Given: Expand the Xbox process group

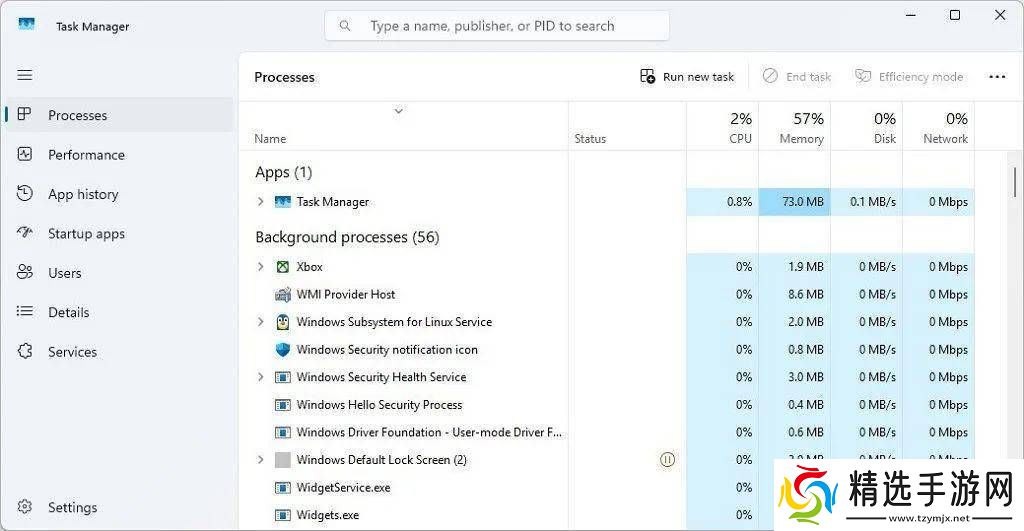Looking at the screenshot, I should [261, 267].
